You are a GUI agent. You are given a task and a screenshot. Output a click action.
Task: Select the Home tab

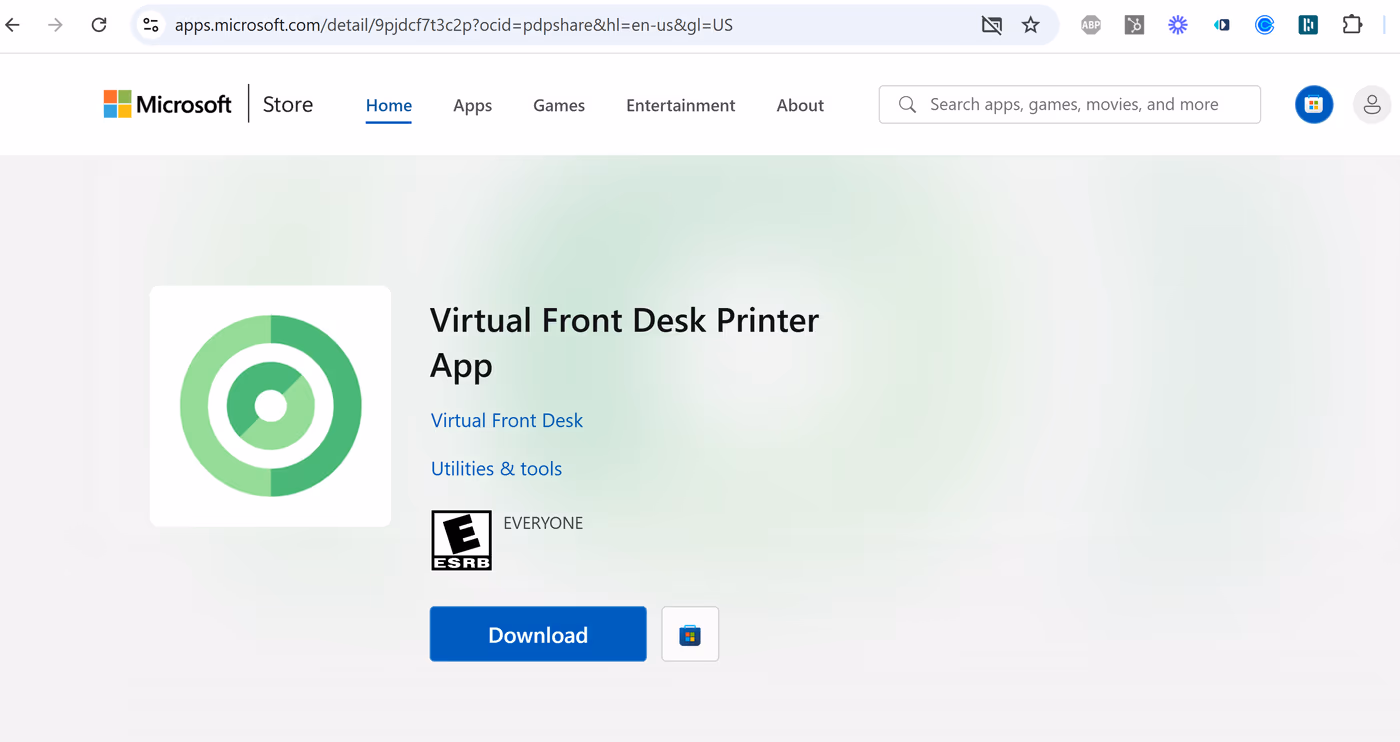click(x=389, y=105)
